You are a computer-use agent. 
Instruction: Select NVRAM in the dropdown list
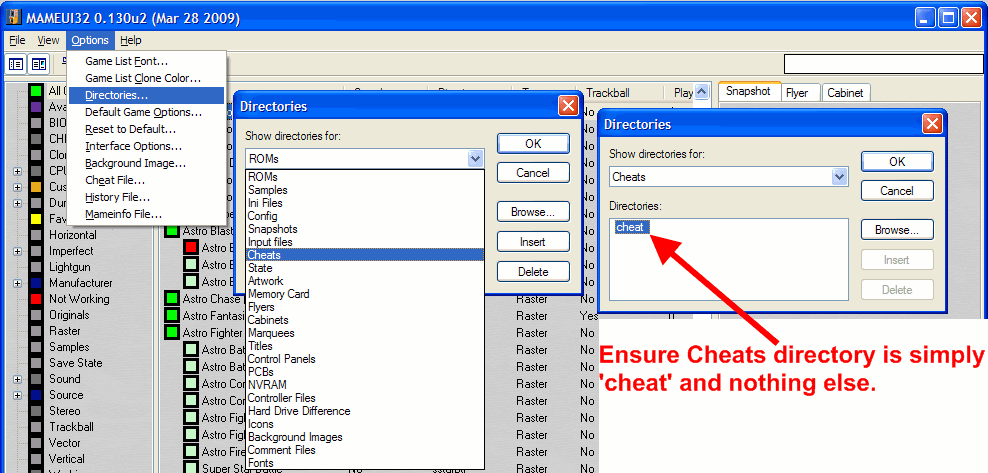(365, 385)
